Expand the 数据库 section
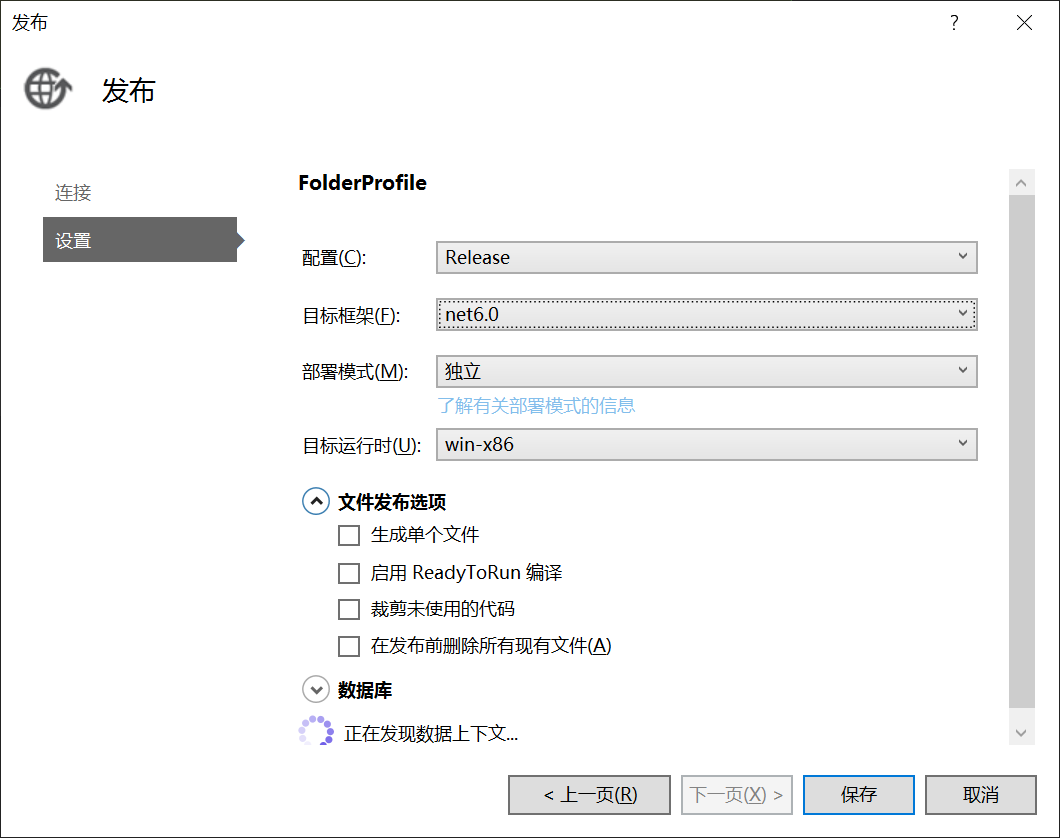 point(316,689)
